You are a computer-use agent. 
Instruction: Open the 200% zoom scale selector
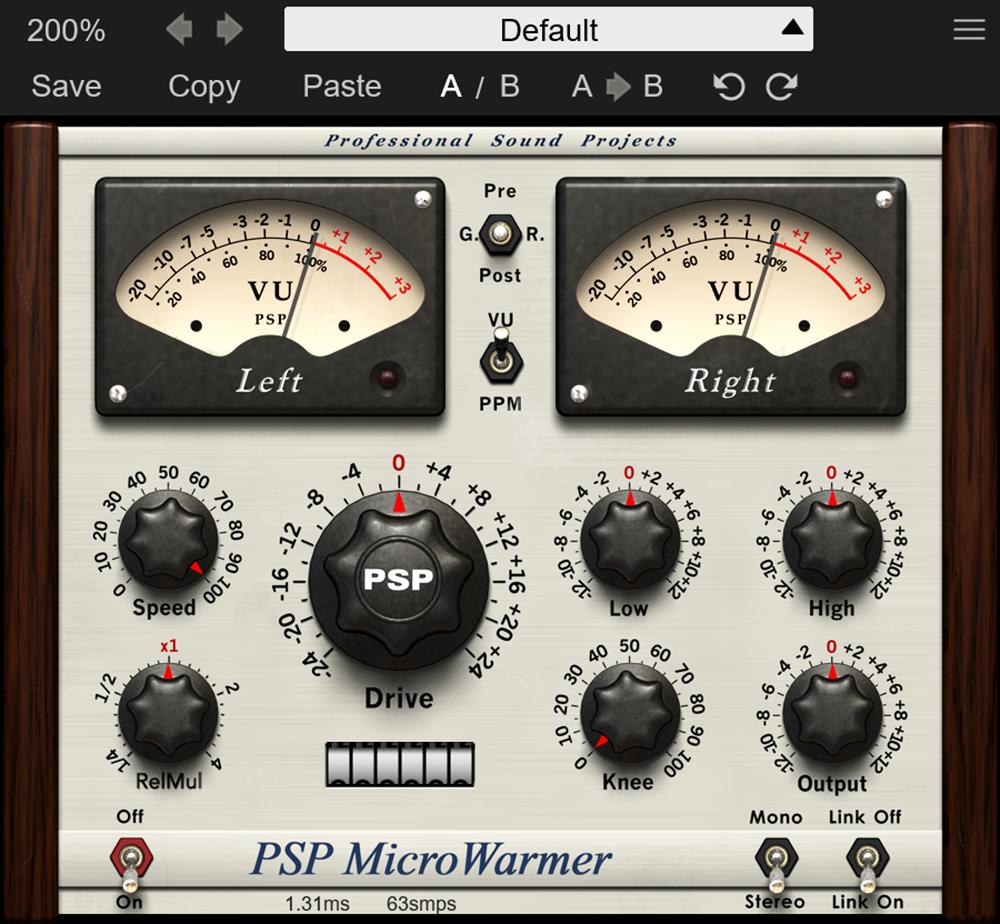[66, 30]
